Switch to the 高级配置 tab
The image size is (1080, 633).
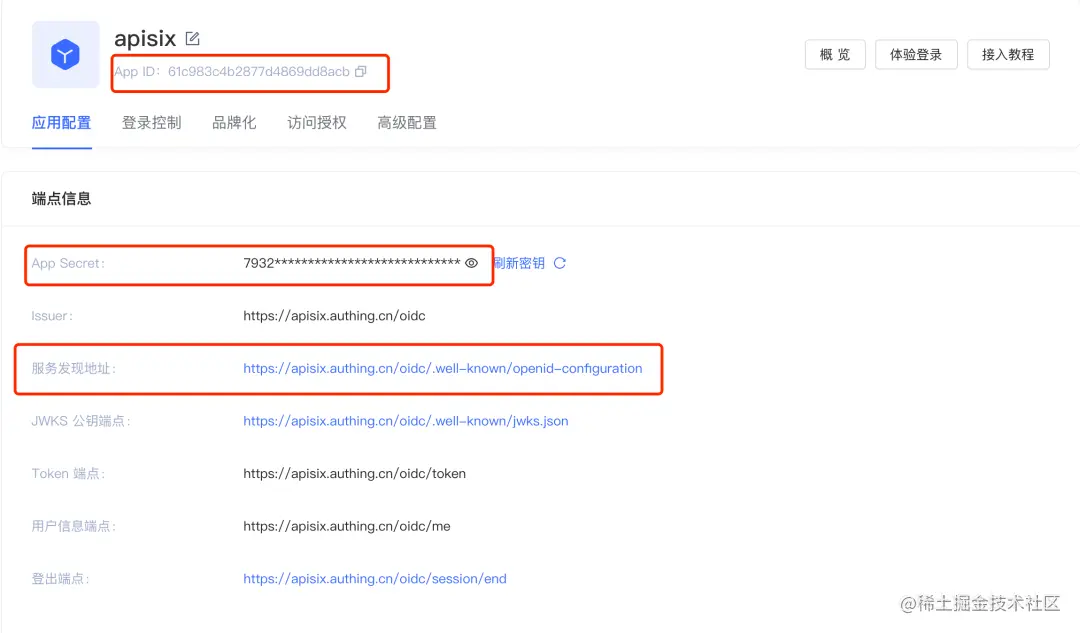pyautogui.click(x=407, y=123)
